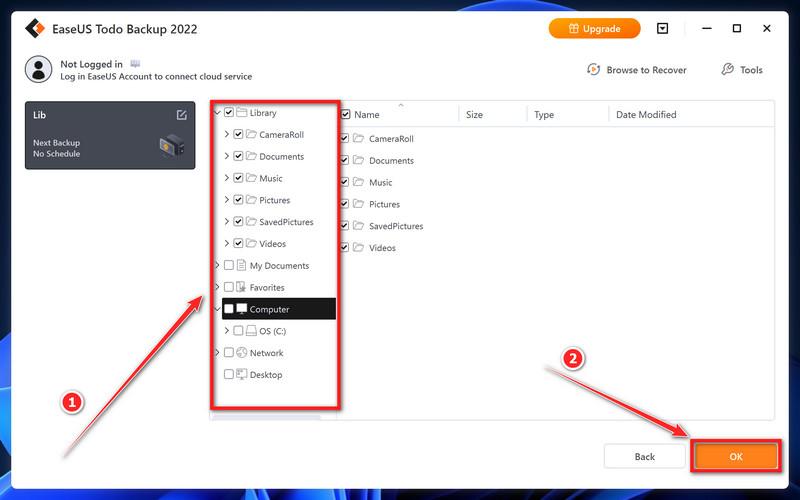This screenshot has width=800, height=500.
Task: Click the OS (C:) drive icon
Action: [251, 331]
